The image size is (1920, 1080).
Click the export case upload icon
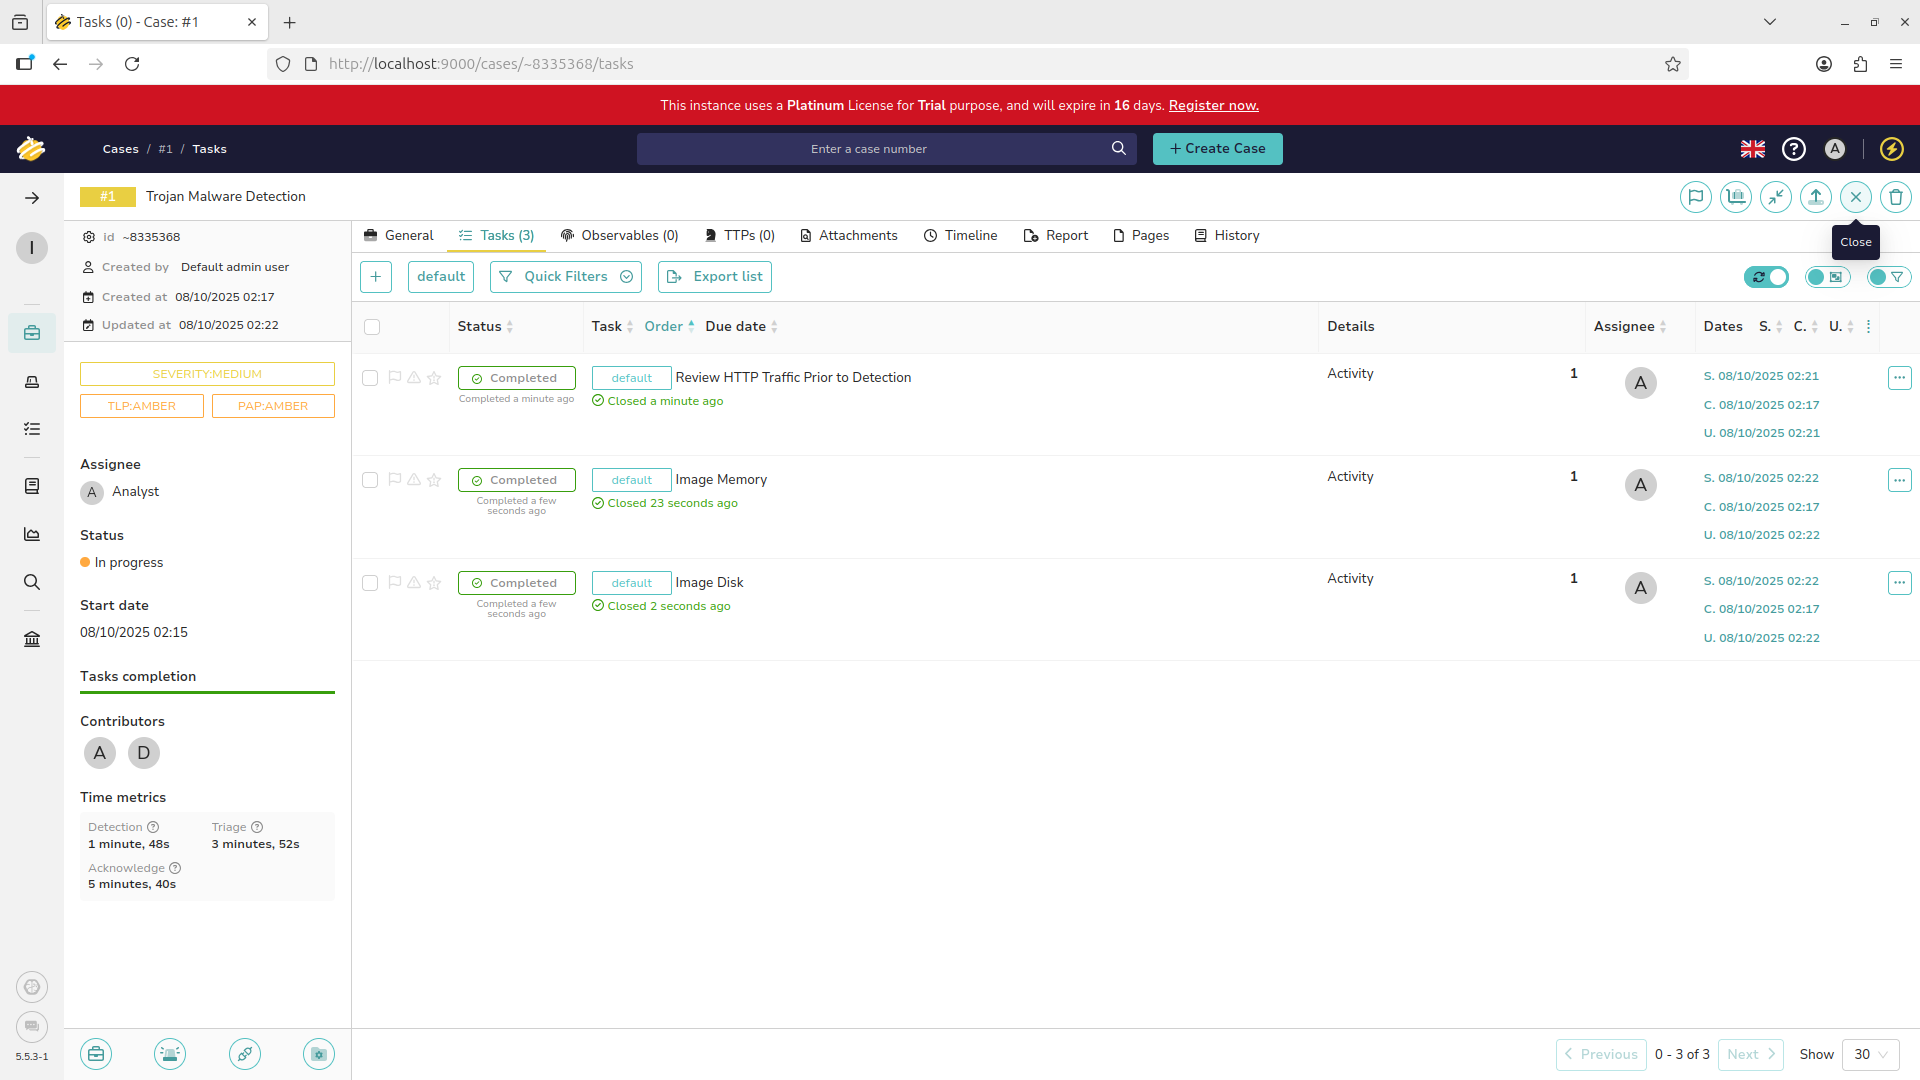[1815, 197]
